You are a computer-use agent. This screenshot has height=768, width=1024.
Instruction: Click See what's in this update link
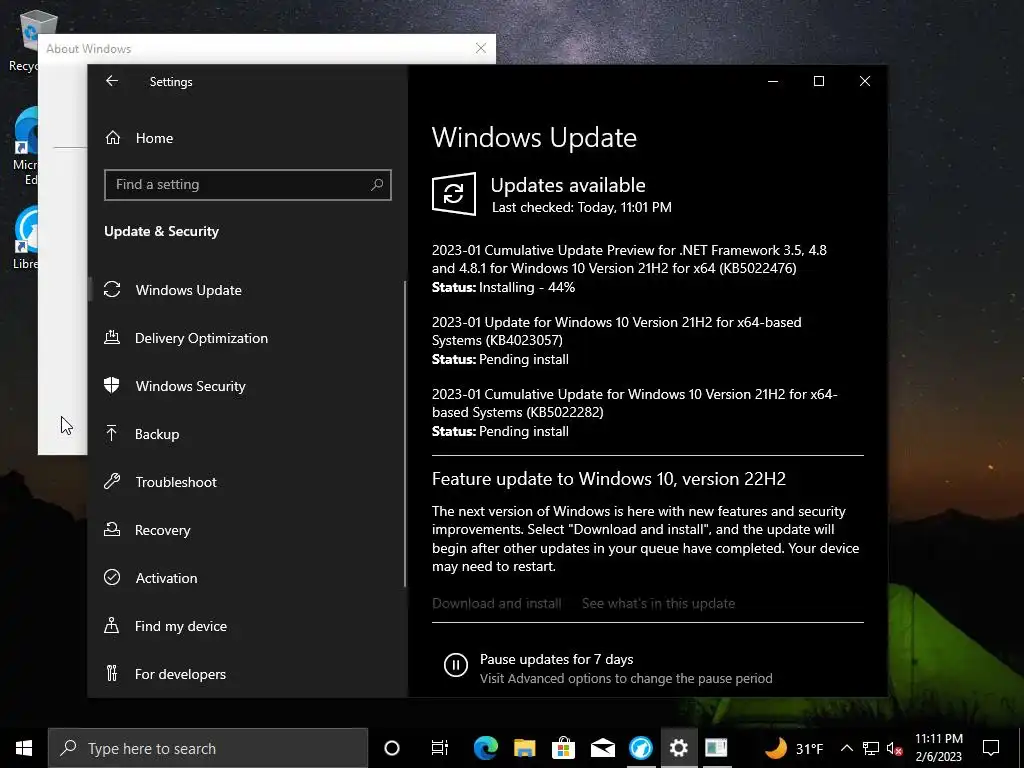click(x=658, y=603)
